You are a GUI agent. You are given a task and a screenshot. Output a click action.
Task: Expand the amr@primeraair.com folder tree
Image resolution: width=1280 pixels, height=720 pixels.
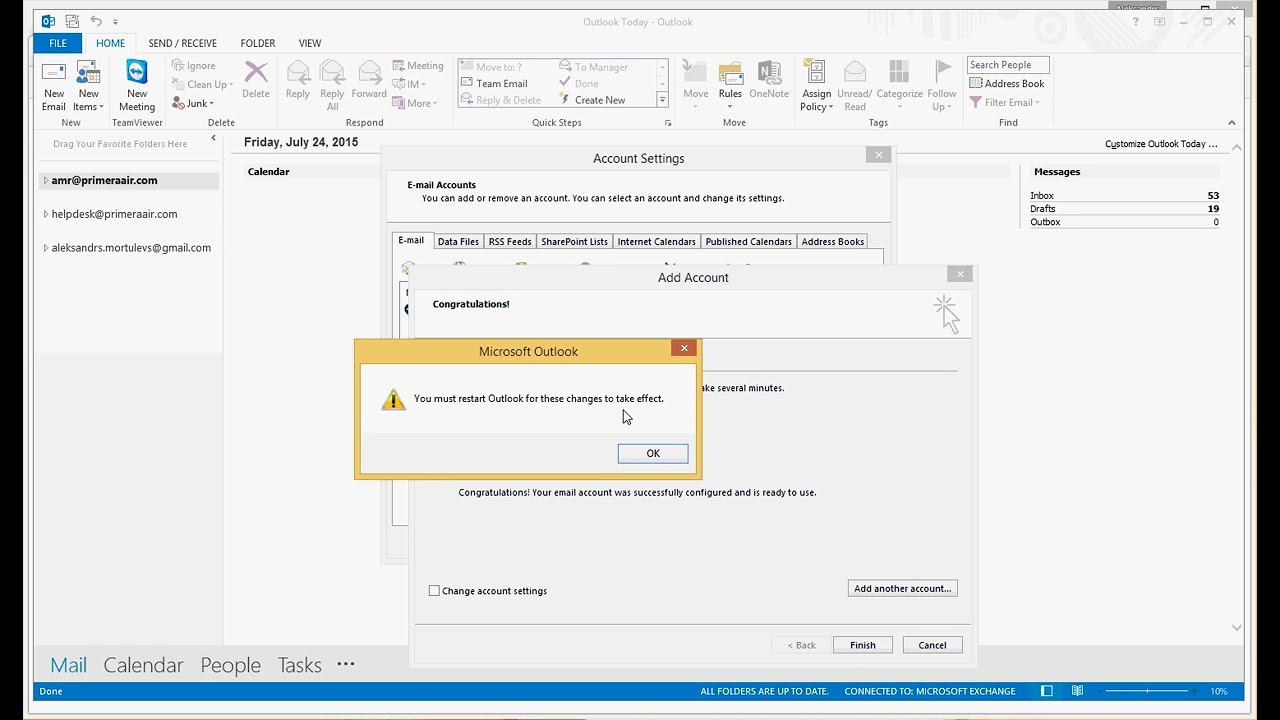click(45, 181)
